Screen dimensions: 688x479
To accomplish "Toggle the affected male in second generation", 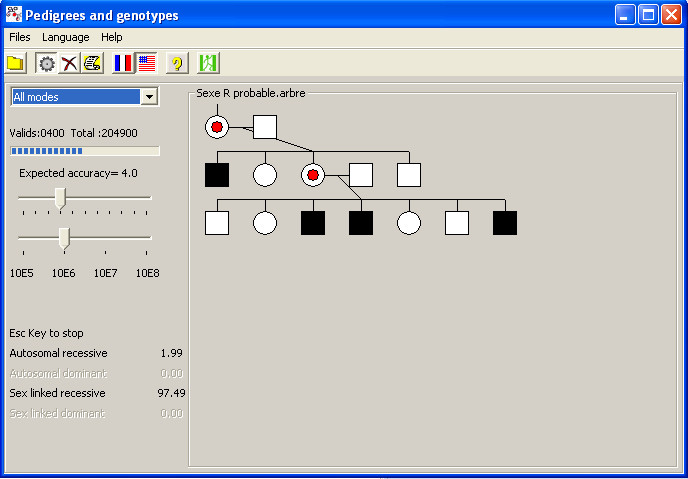I will (217, 175).
